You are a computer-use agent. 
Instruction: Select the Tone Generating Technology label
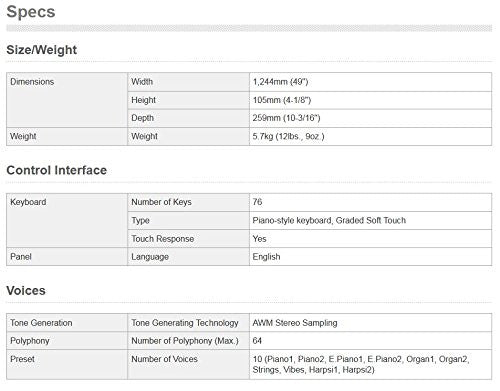(x=185, y=323)
